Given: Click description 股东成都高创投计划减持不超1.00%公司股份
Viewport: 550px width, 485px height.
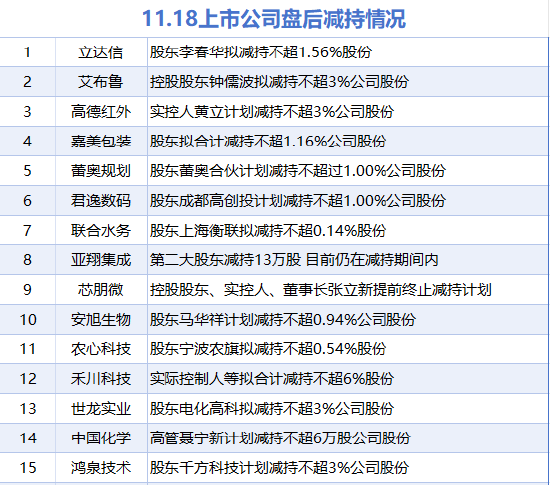Looking at the screenshot, I should tap(298, 201).
